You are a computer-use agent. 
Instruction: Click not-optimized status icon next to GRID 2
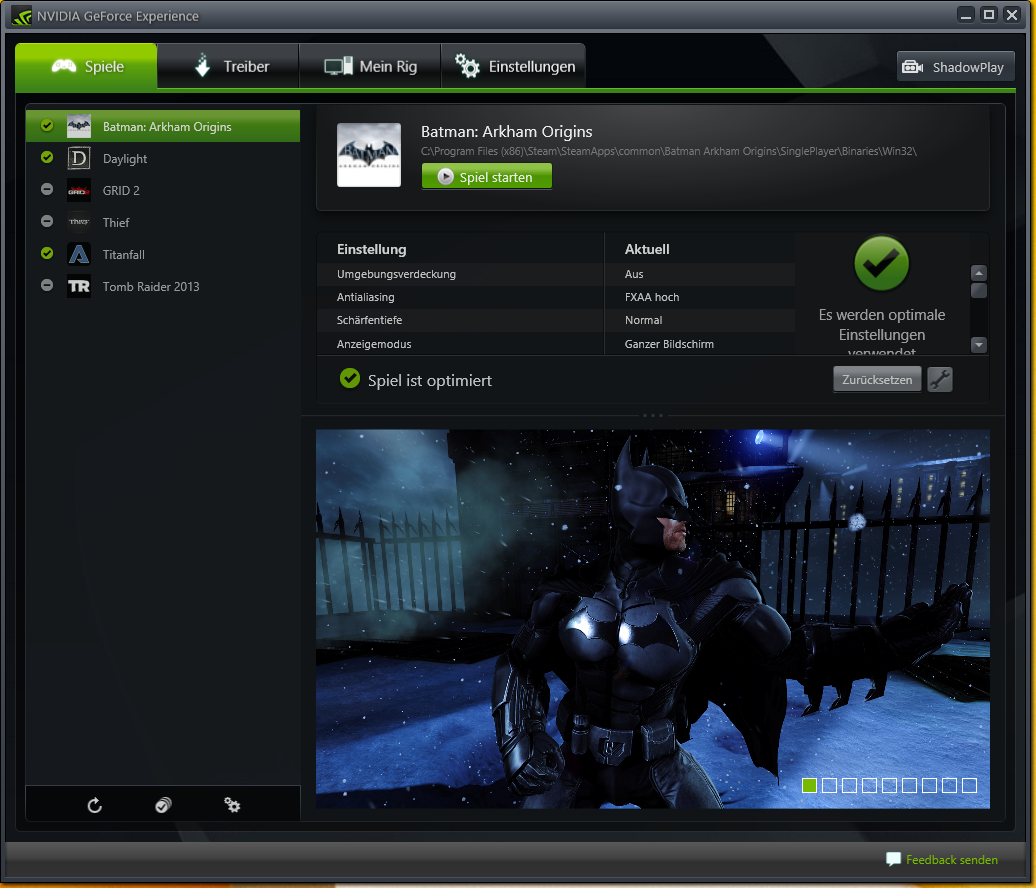[x=47, y=190]
